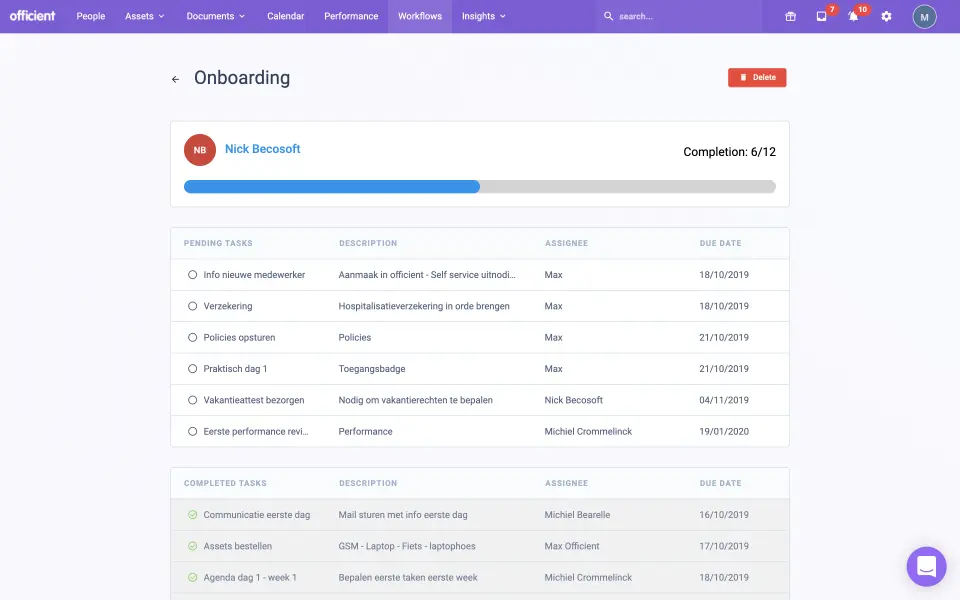Select the Max Officient assignee cell
This screenshot has width=960, height=600.
click(572, 546)
